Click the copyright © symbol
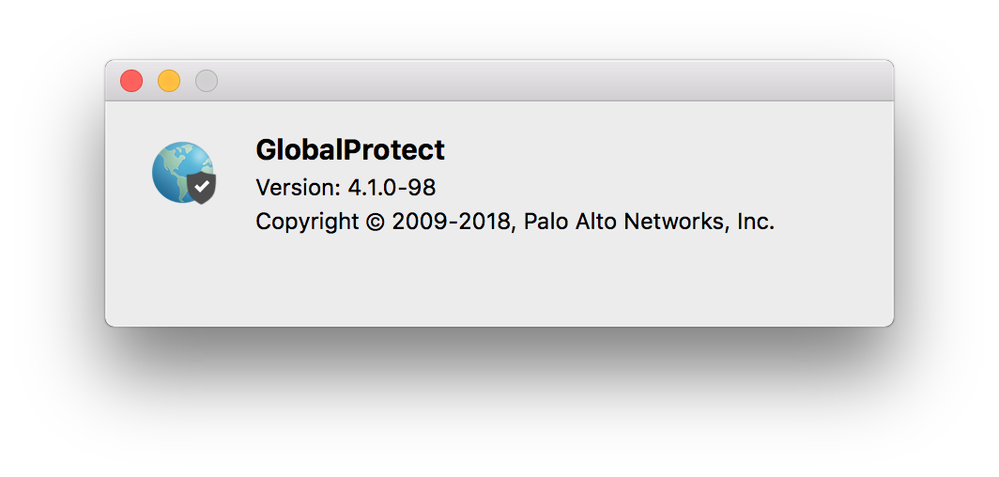 point(375,222)
